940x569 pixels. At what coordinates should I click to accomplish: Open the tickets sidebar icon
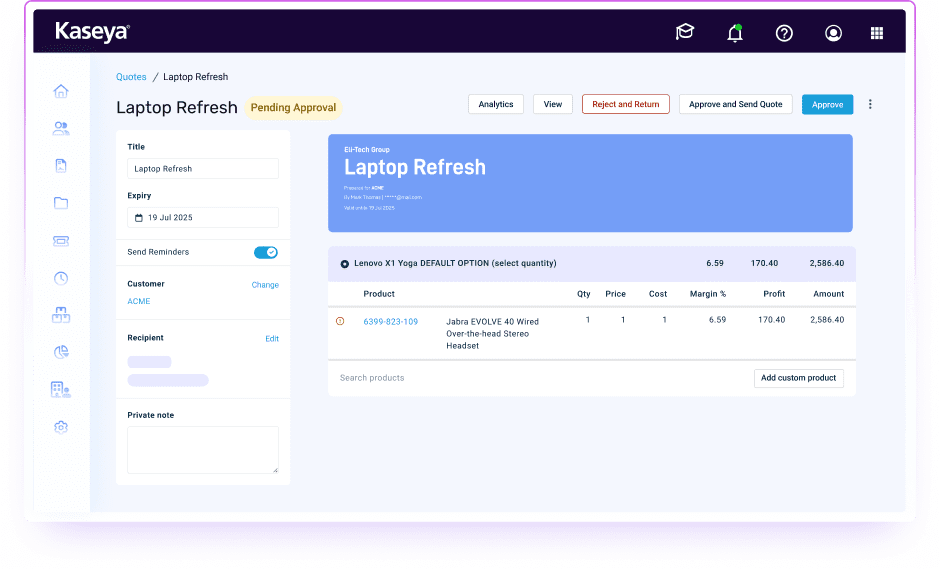tap(61, 240)
